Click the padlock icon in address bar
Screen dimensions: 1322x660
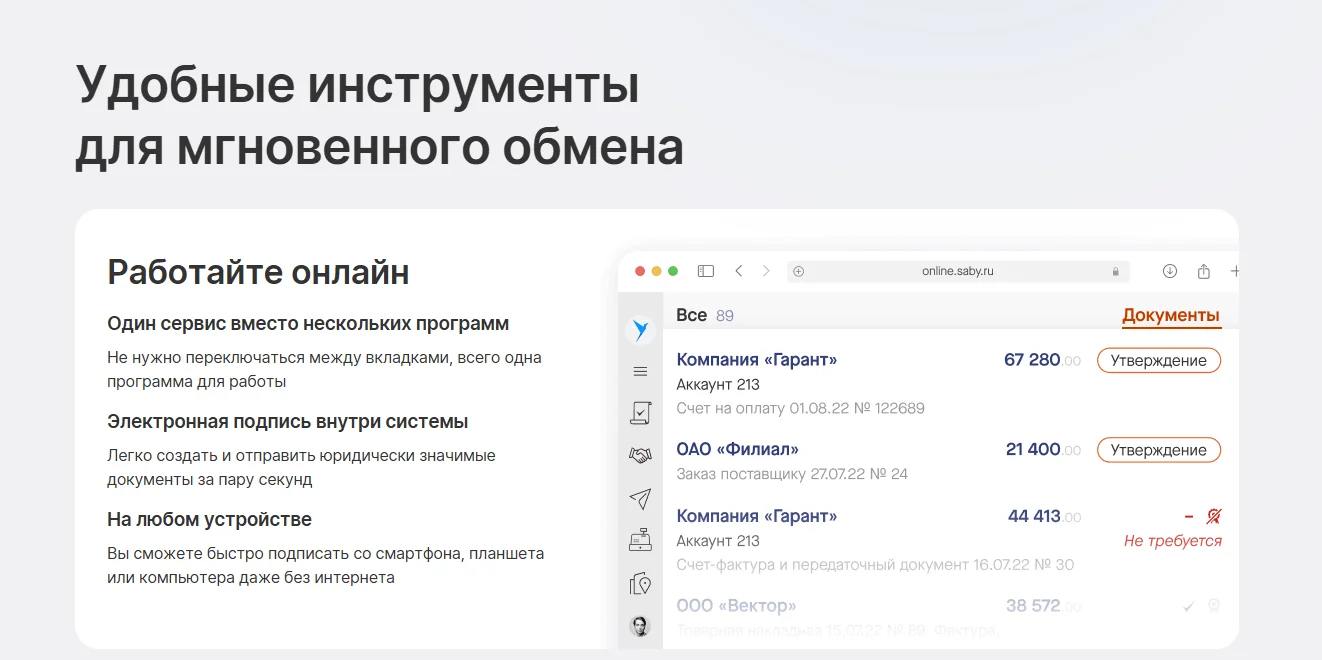pyautogui.click(x=1116, y=271)
